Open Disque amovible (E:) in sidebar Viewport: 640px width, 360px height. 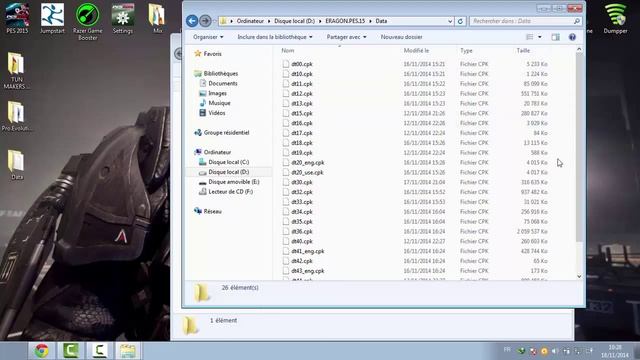point(229,182)
